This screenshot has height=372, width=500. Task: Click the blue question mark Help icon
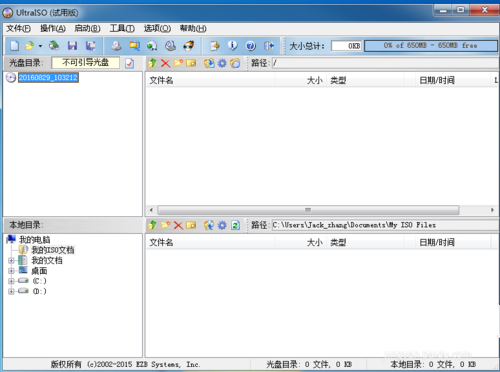[251, 45]
